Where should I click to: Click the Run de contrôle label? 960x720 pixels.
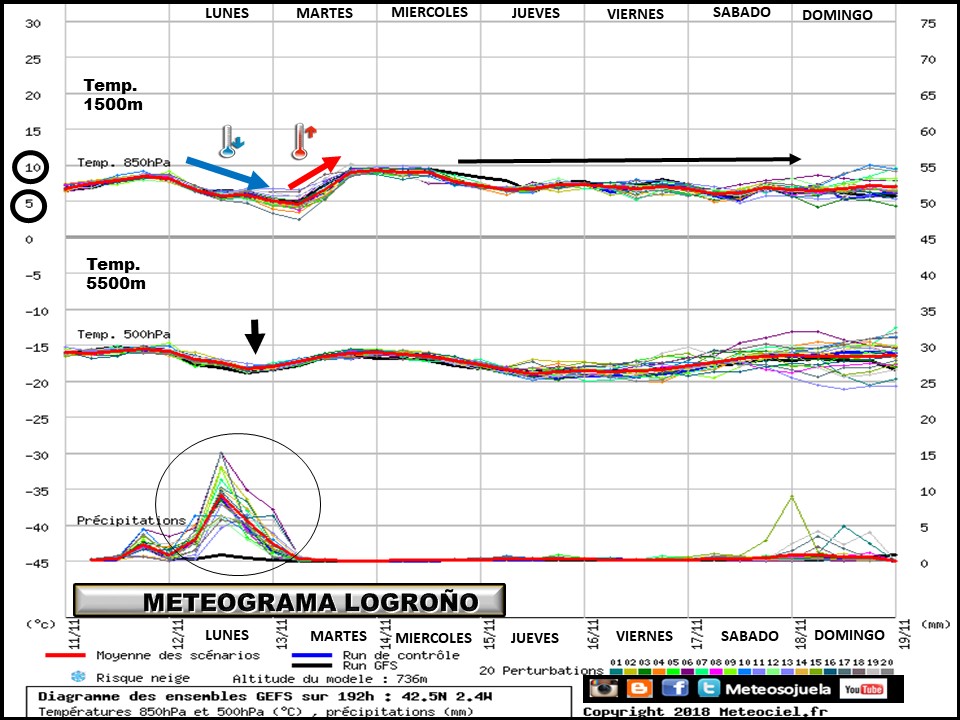(401, 655)
